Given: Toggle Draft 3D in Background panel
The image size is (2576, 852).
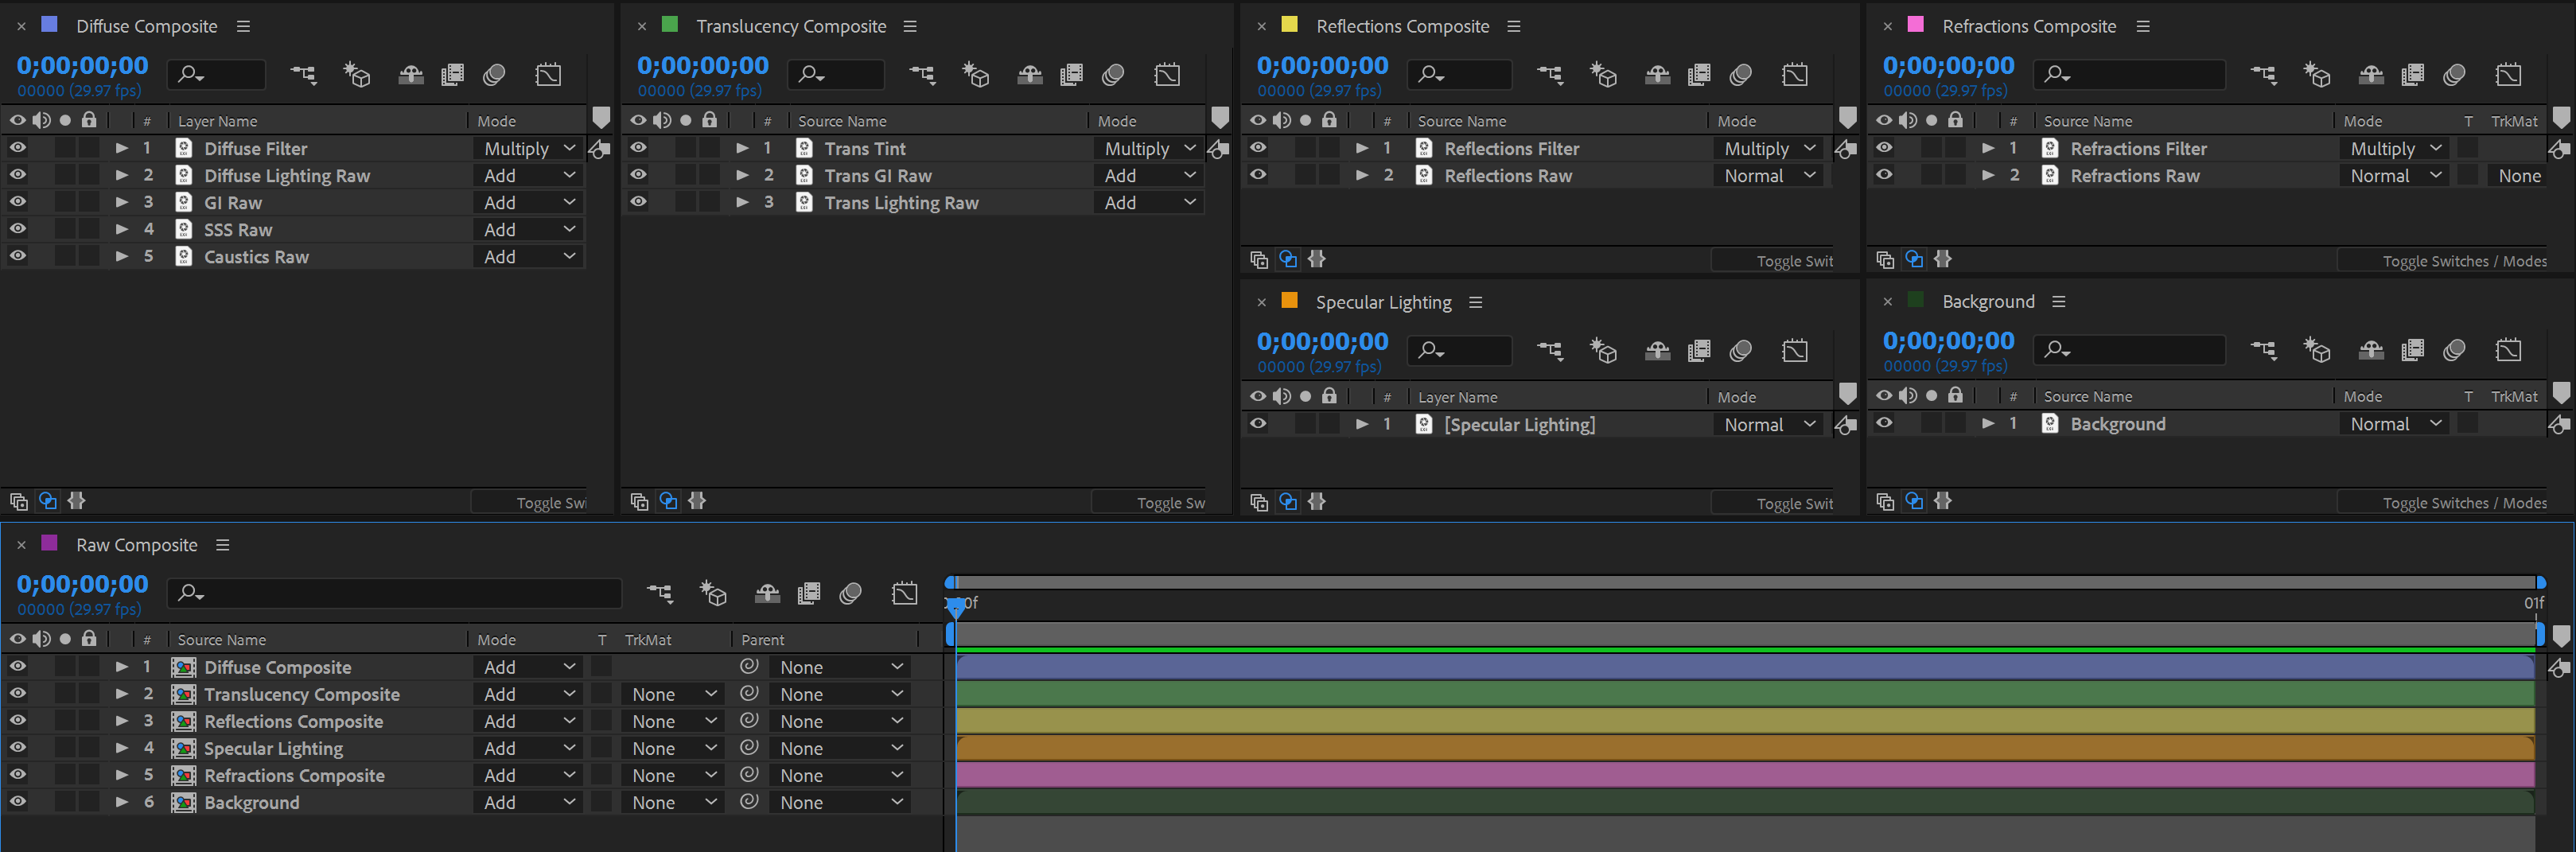Looking at the screenshot, I should [2317, 350].
